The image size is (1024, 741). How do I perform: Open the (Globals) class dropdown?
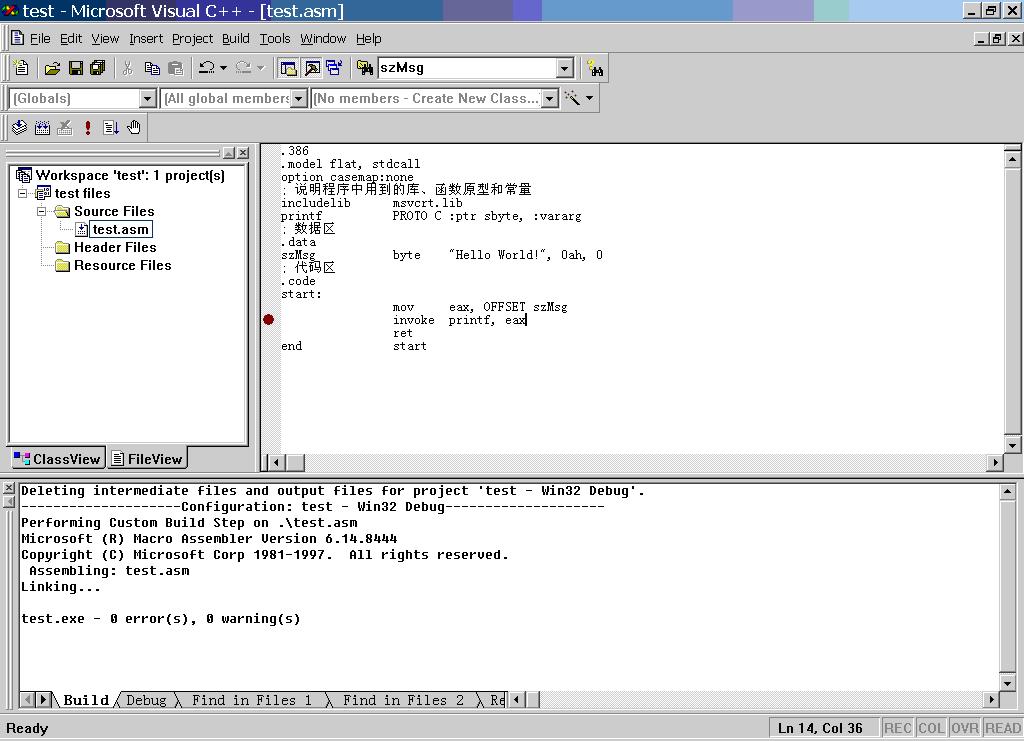click(x=148, y=99)
